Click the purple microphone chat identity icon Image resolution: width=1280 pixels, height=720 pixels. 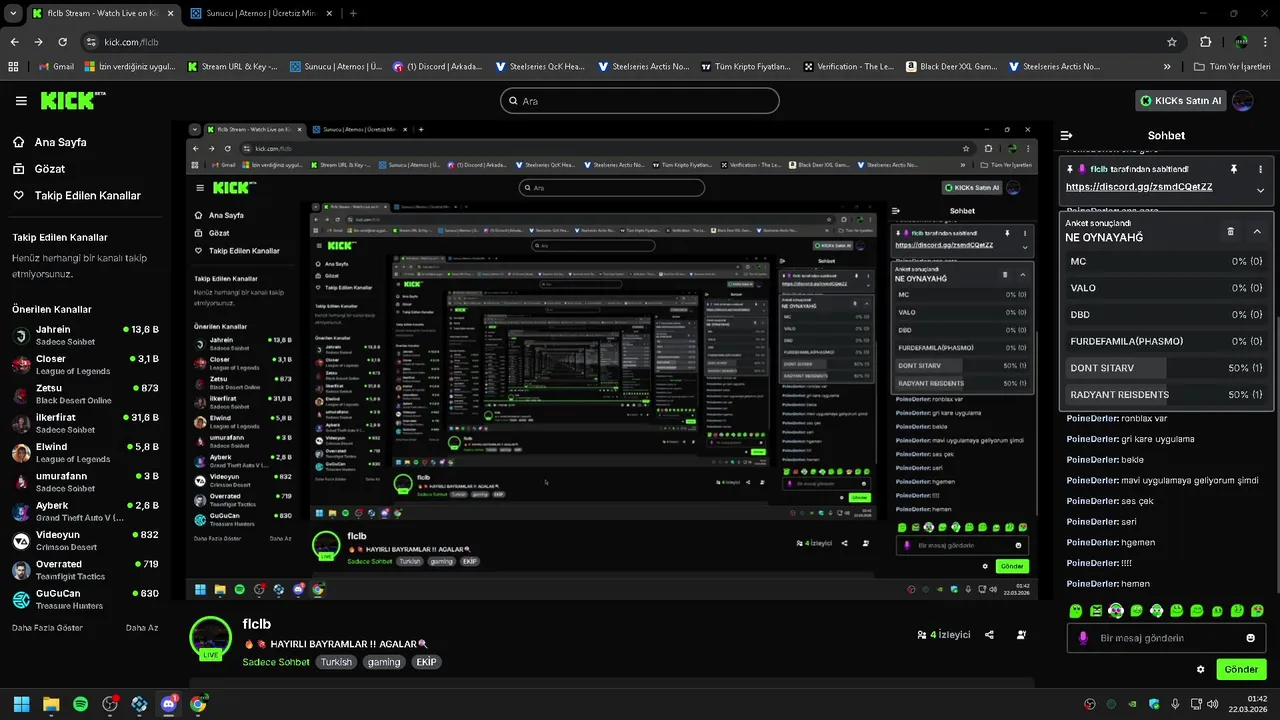click(1083, 638)
